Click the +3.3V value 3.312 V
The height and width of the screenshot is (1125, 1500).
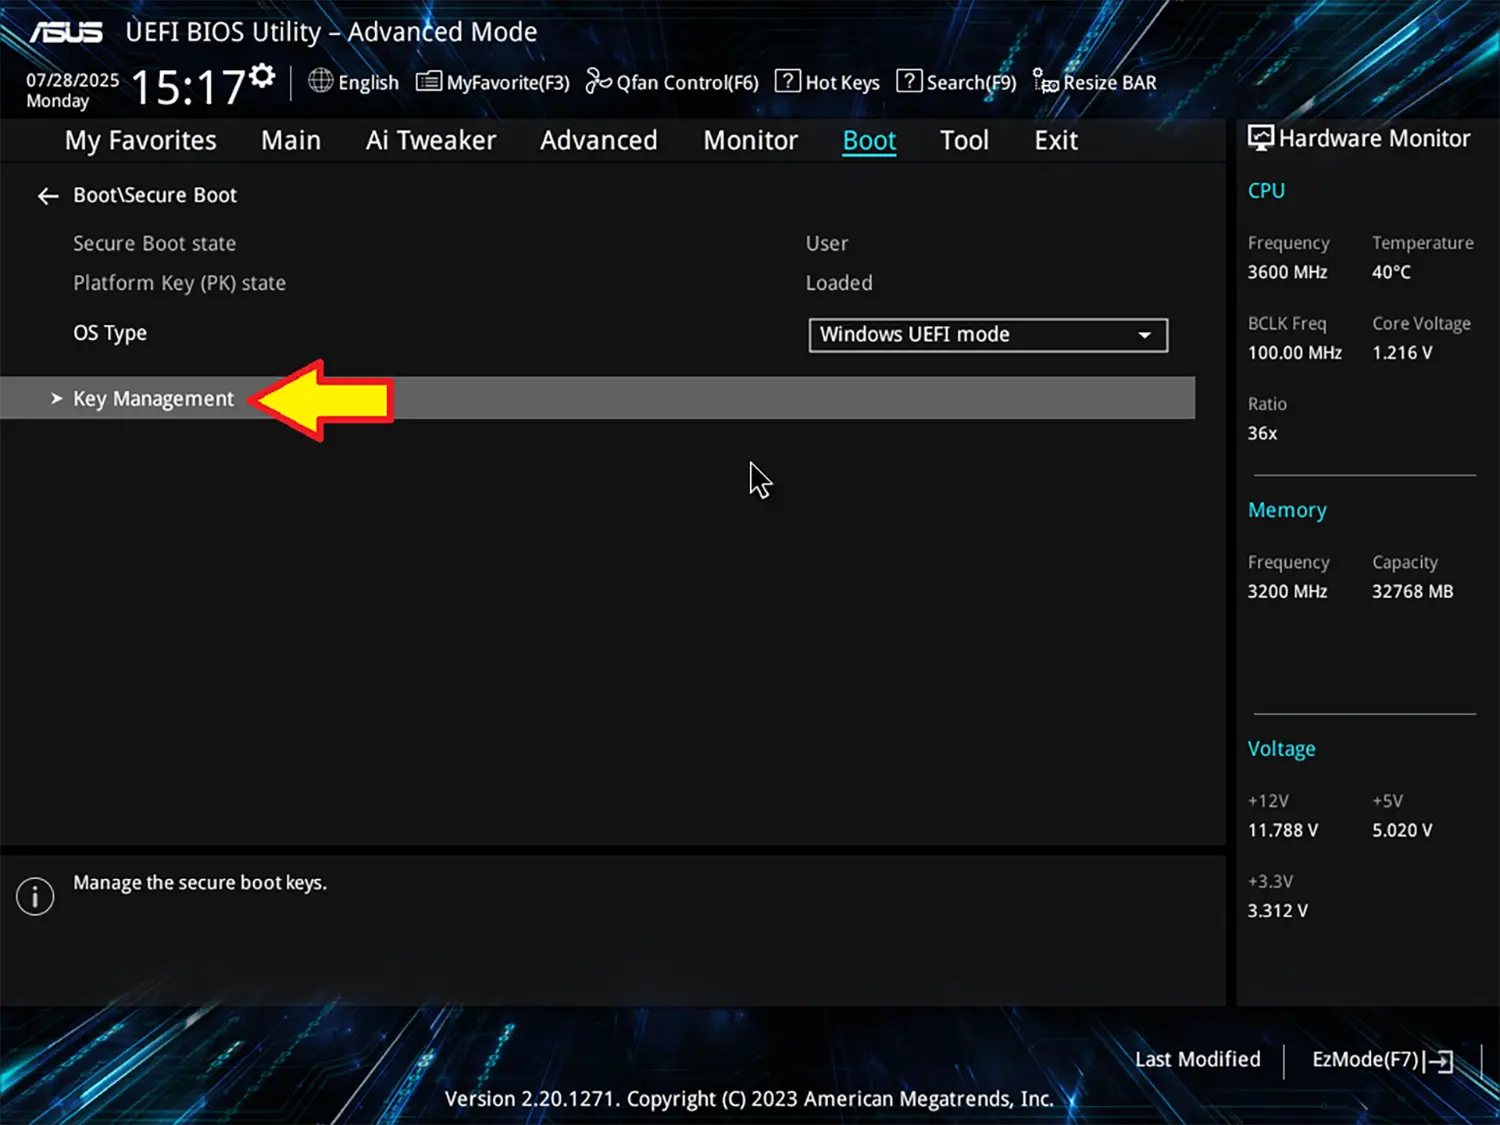coord(1277,911)
